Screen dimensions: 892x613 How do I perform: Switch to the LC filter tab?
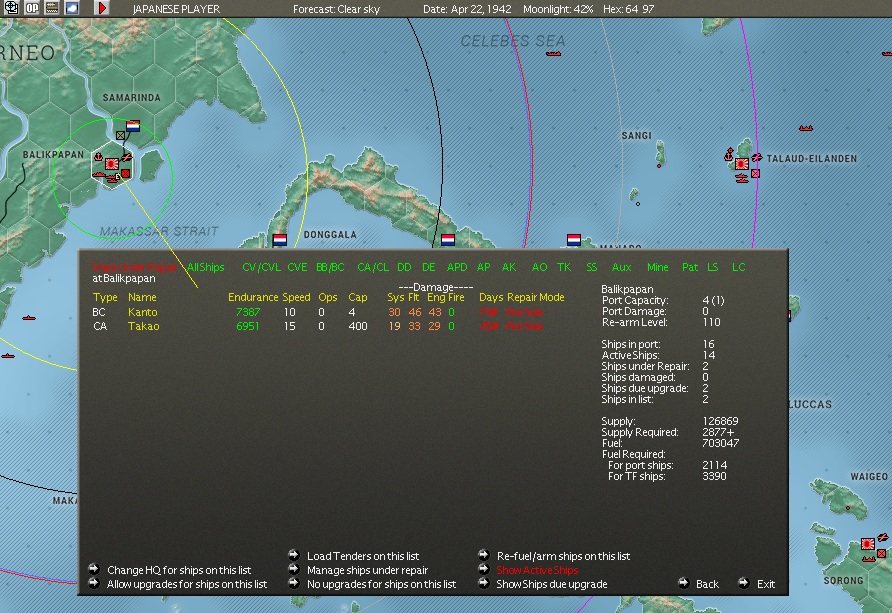point(738,267)
